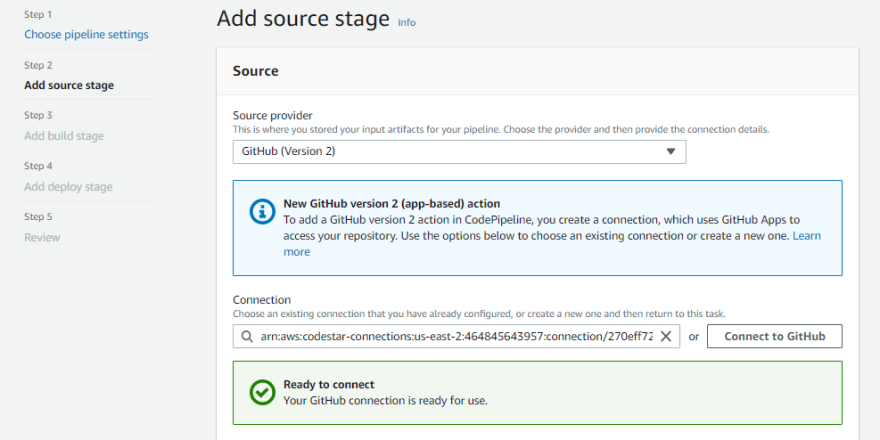The width and height of the screenshot is (880, 440).
Task: Click the blue info circle icon
Action: [x=262, y=212]
